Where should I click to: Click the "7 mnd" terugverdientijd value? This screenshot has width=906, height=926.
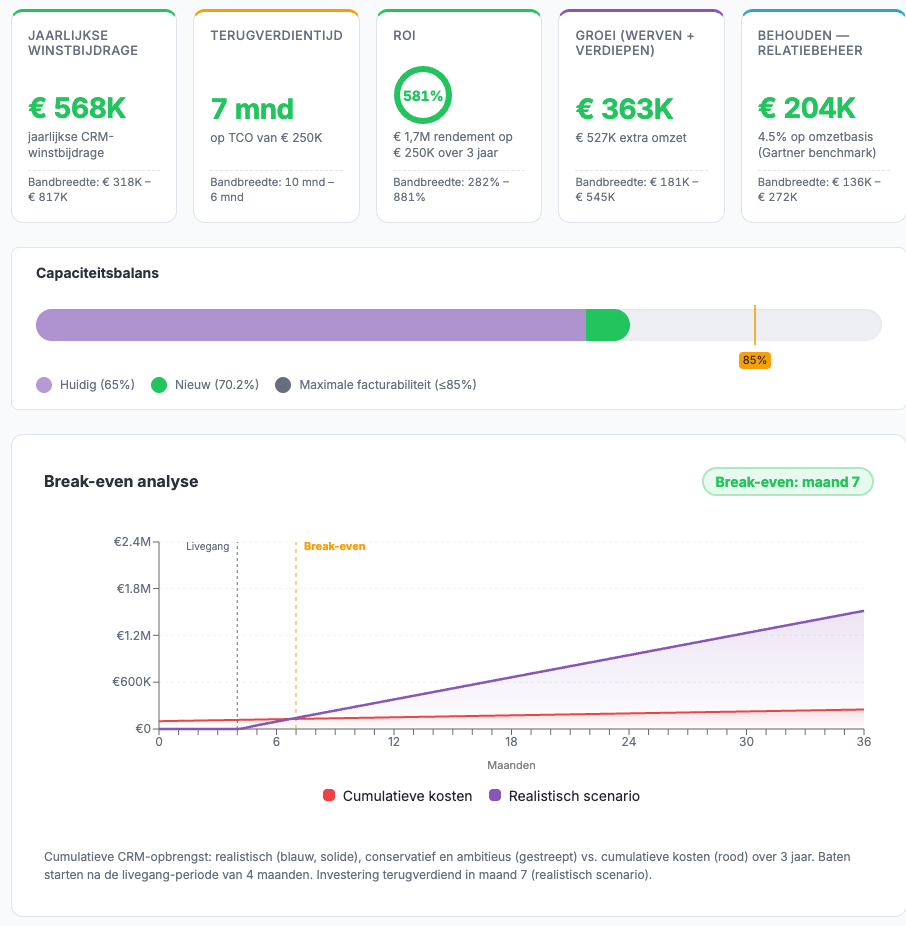252,108
